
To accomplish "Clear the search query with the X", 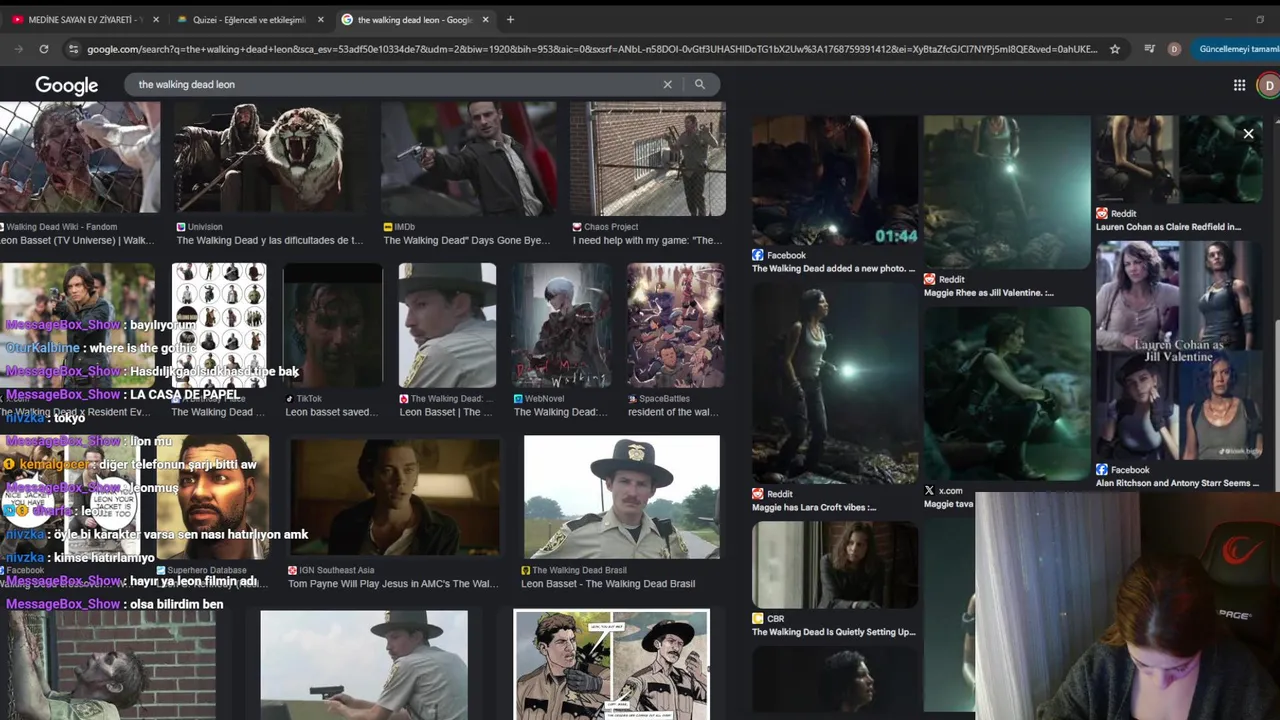I will coord(668,84).
